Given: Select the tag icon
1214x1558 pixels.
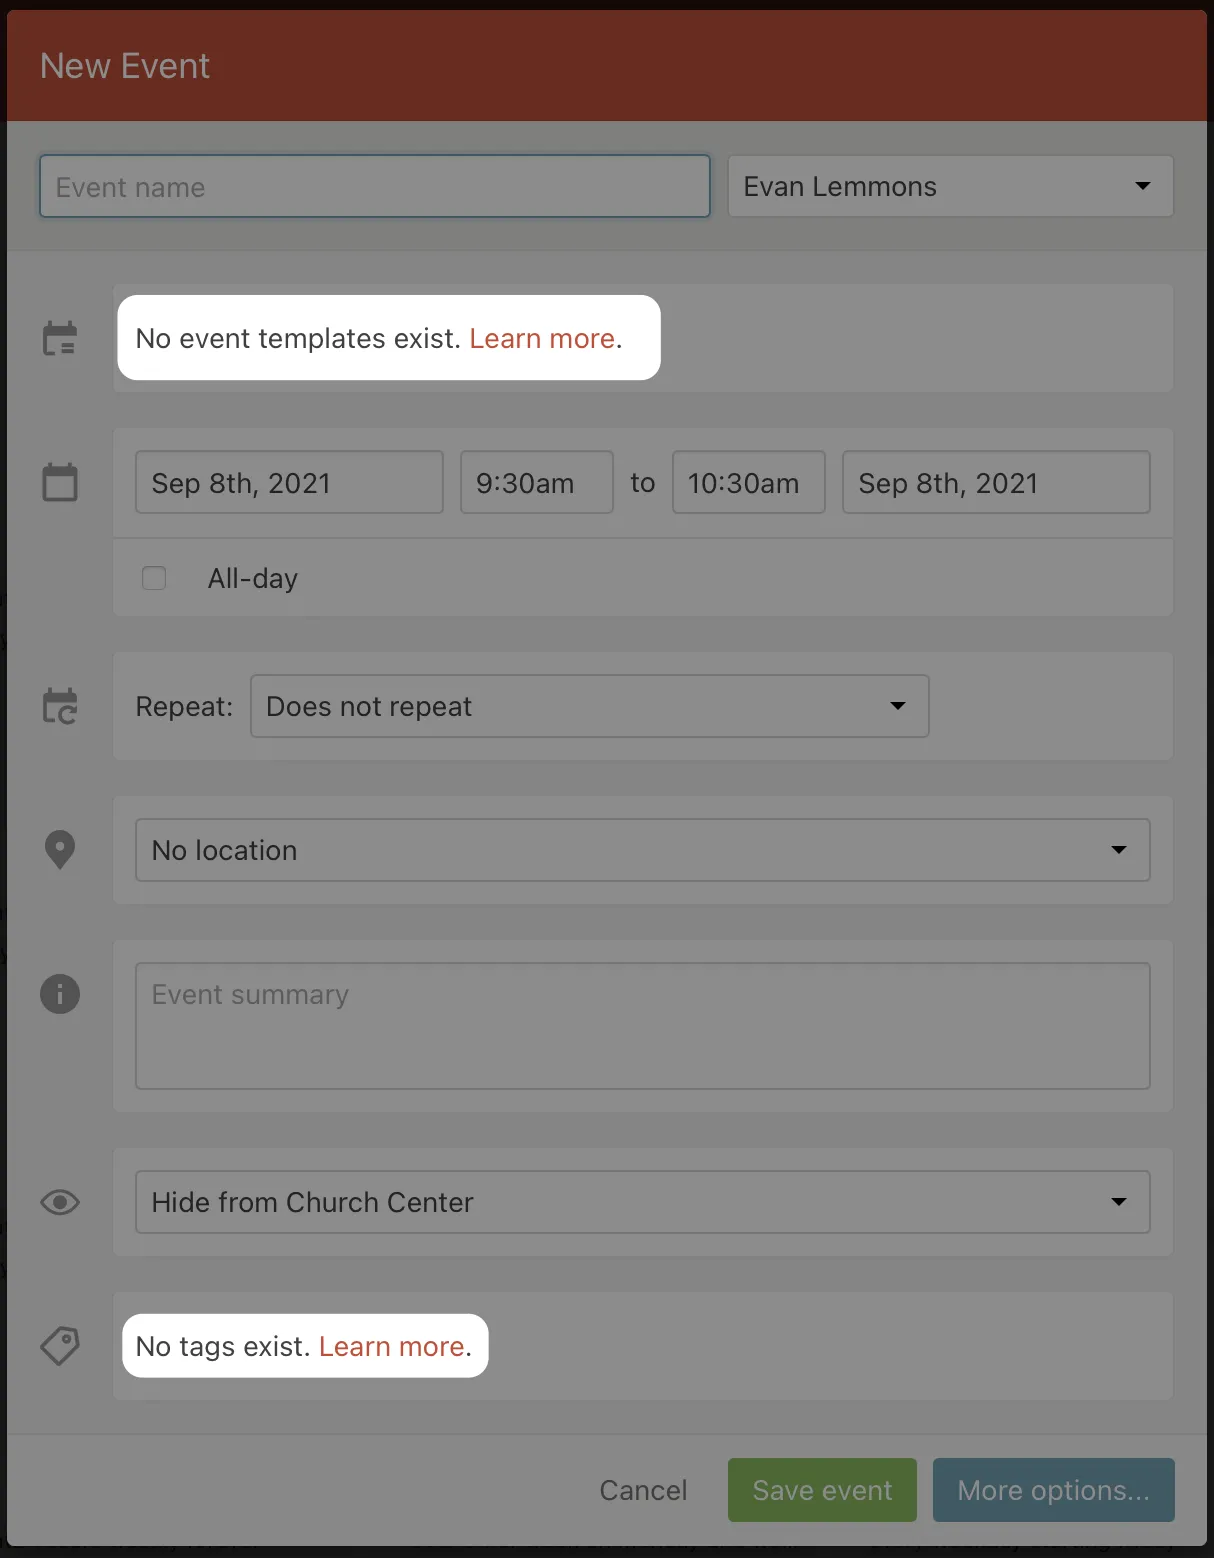Looking at the screenshot, I should [60, 1346].
